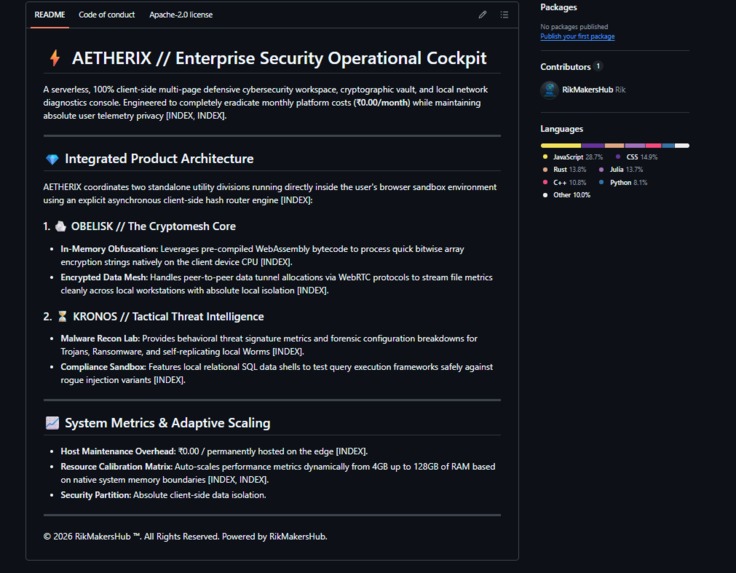
Task: Select JavaScript 28.7% language entry
Action: coord(572,157)
